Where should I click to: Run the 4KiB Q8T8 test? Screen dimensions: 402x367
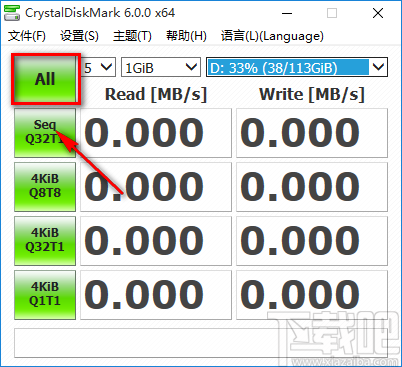pyautogui.click(x=45, y=187)
